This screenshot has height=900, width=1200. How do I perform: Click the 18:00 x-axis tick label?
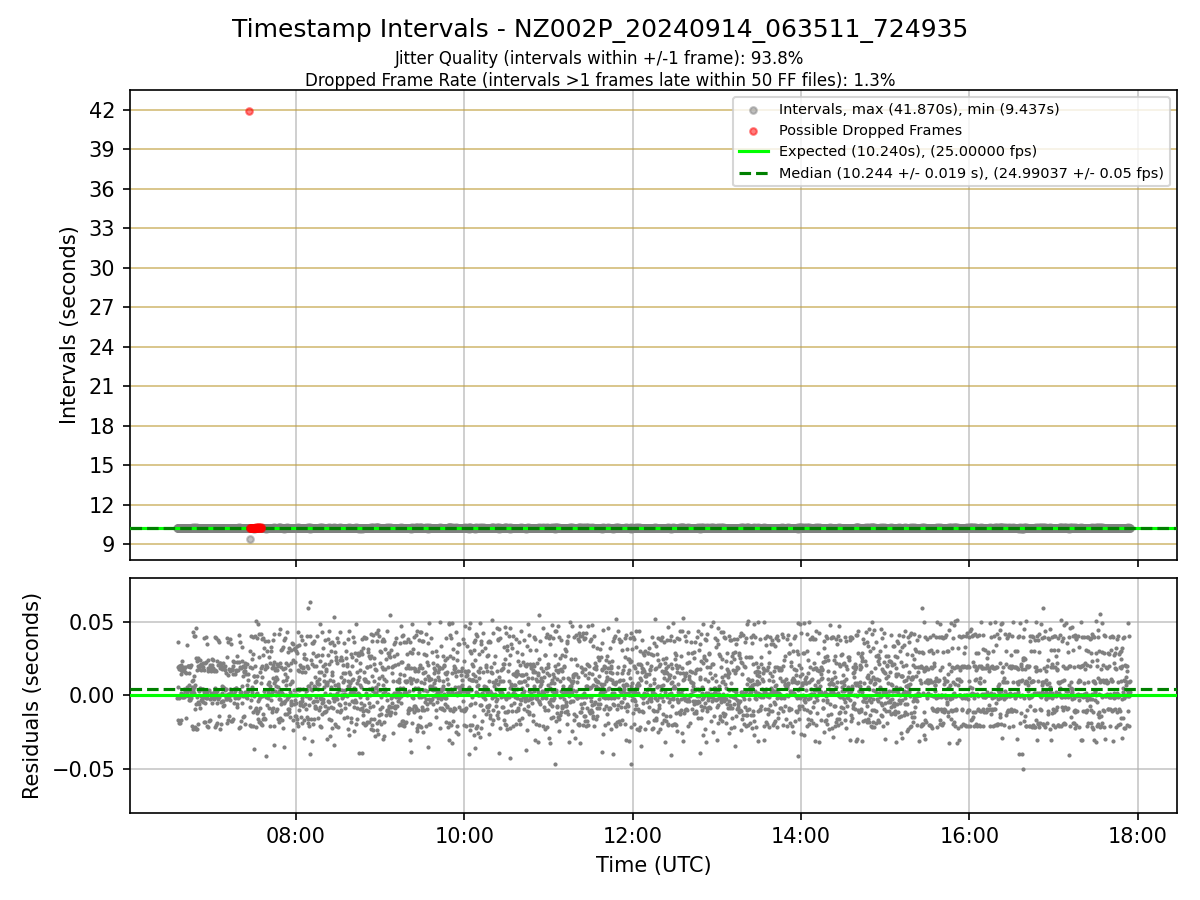coord(1138,835)
